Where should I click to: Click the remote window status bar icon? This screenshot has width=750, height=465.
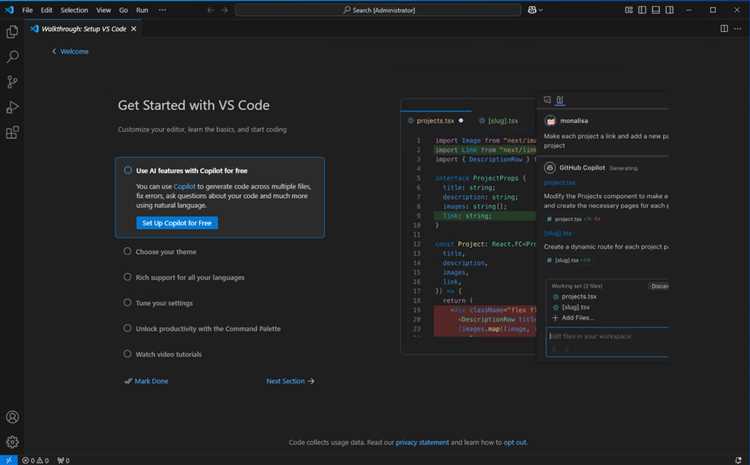[x=9, y=460]
